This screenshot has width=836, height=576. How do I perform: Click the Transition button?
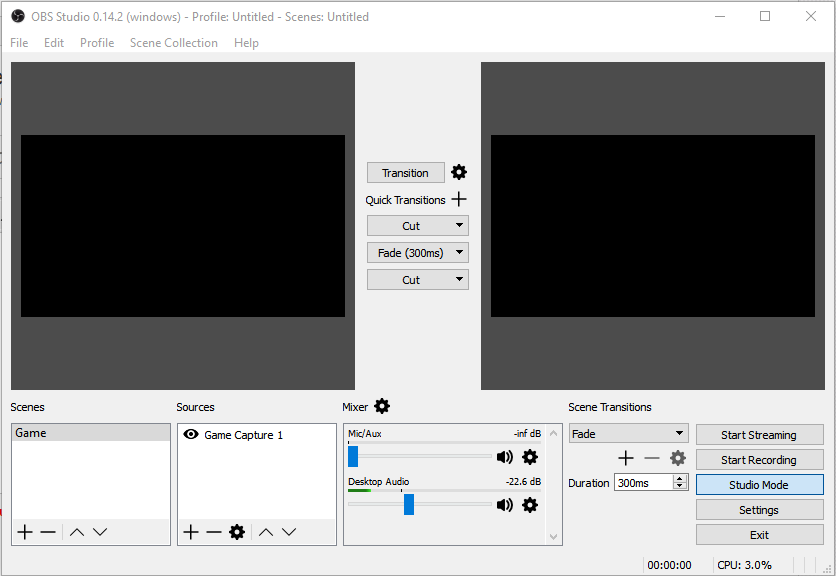pos(406,173)
